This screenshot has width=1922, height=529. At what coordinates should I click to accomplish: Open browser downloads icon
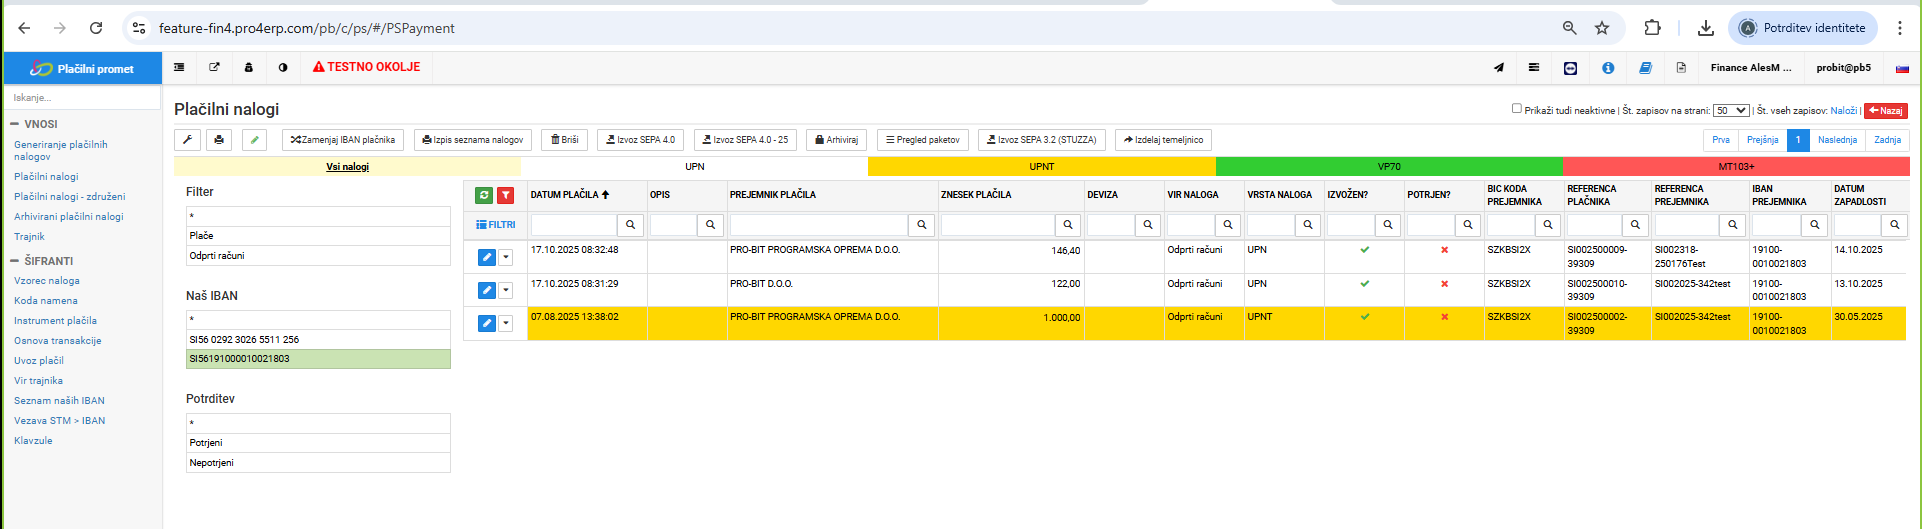click(x=1706, y=28)
